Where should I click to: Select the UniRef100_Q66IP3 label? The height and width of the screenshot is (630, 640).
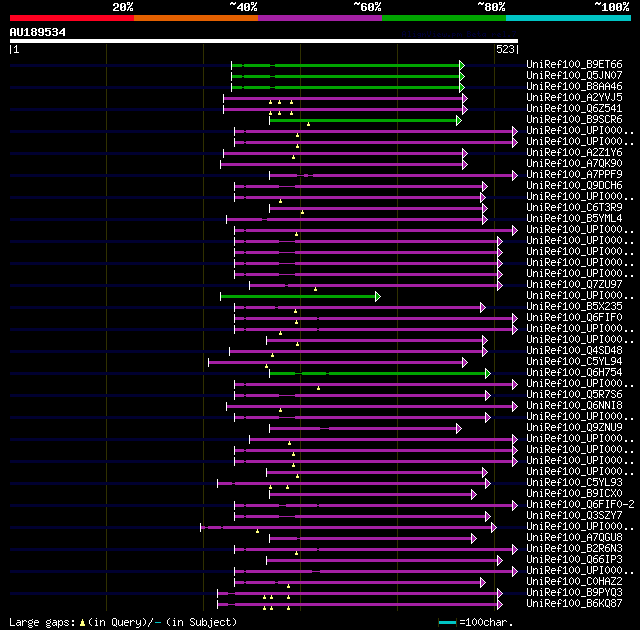[574, 560]
